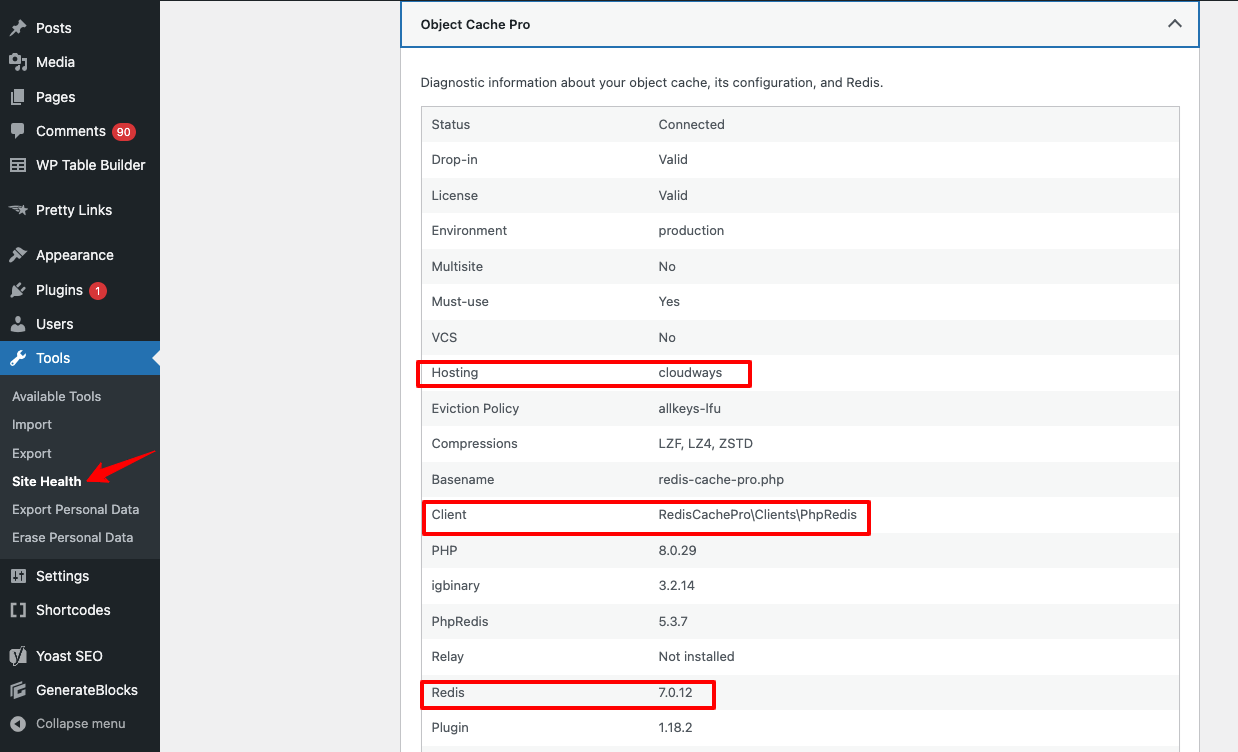Click the Object Cache Pro section heading

coord(475,24)
